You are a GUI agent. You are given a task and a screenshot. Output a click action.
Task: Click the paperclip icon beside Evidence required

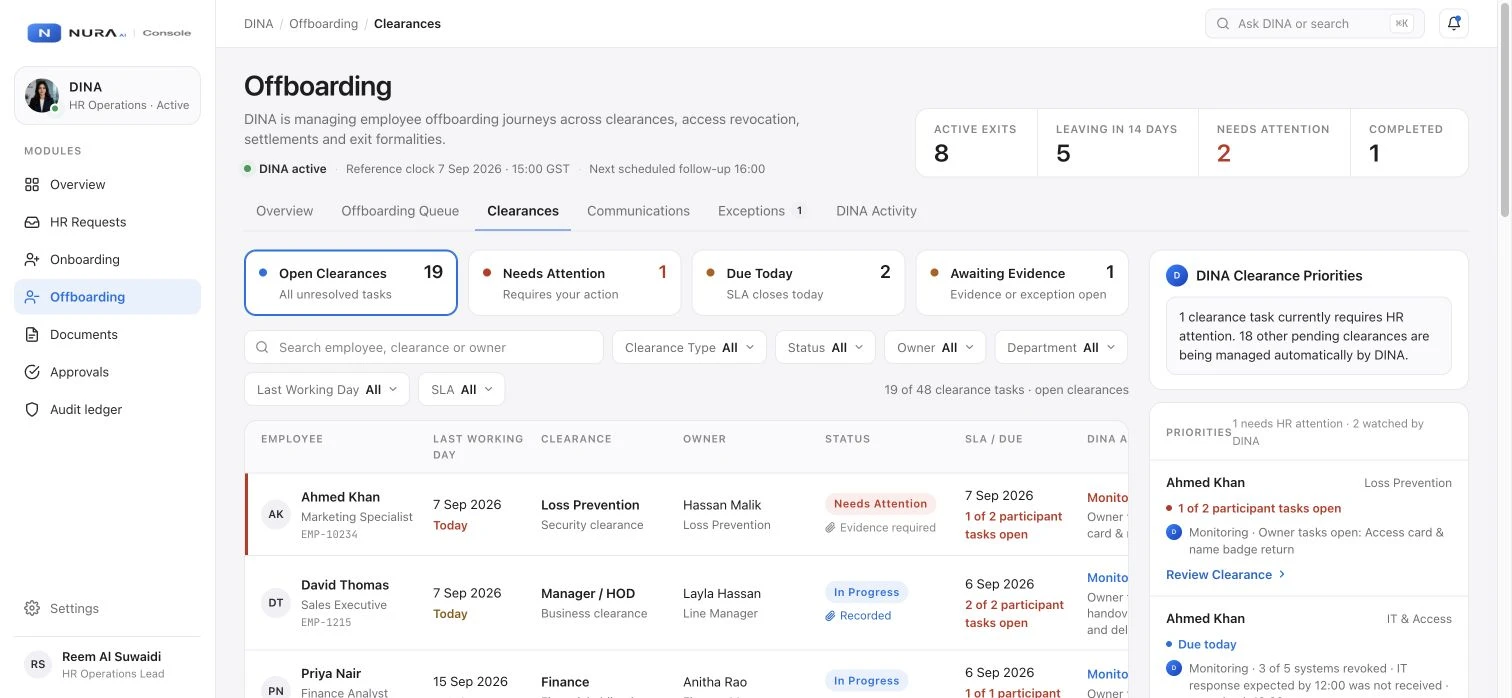coord(830,528)
